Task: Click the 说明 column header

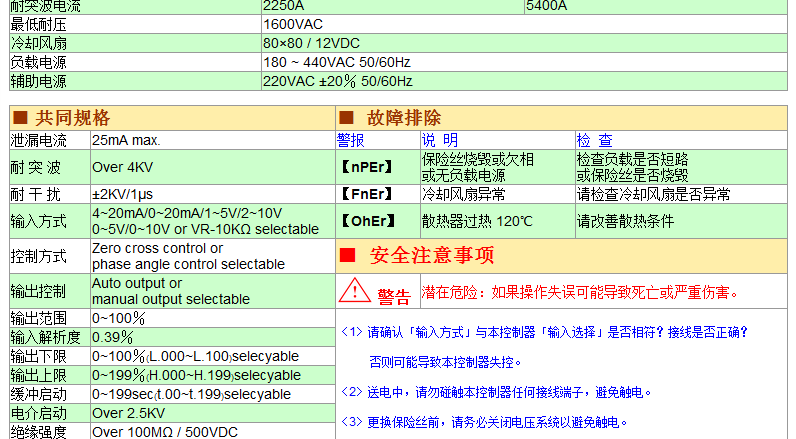Action: tap(440, 141)
